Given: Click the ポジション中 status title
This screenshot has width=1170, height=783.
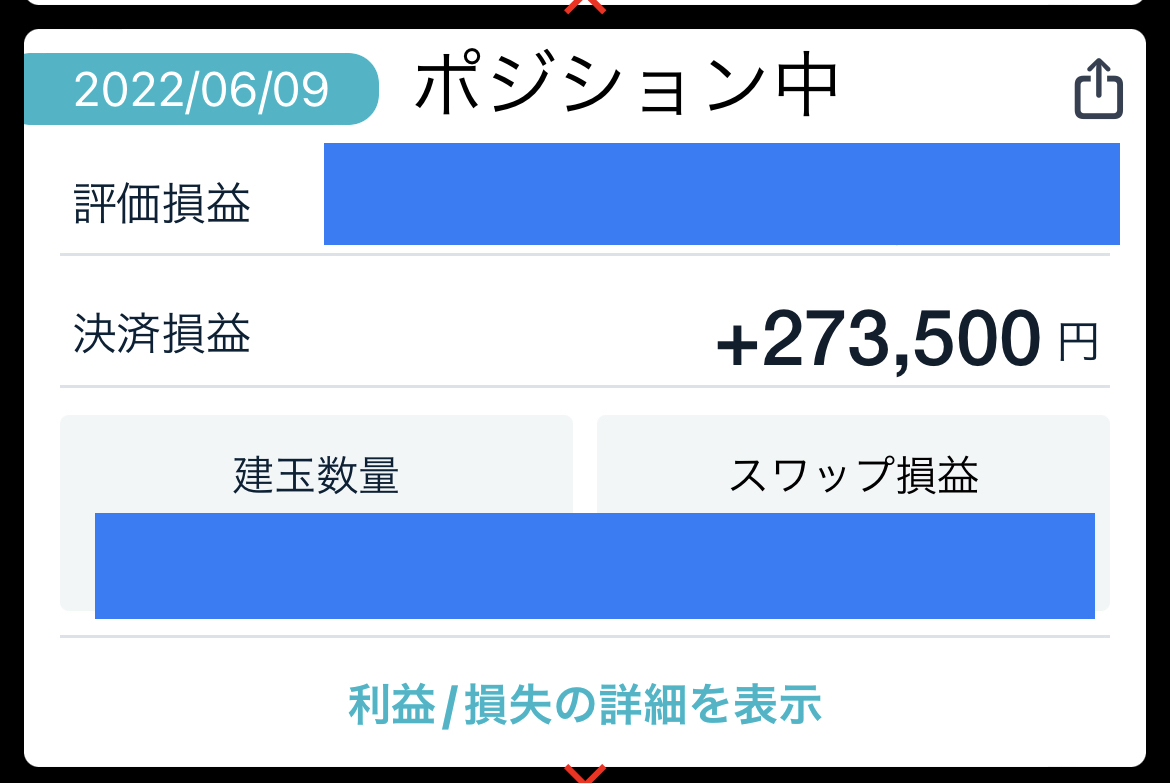Looking at the screenshot, I should [x=627, y=86].
